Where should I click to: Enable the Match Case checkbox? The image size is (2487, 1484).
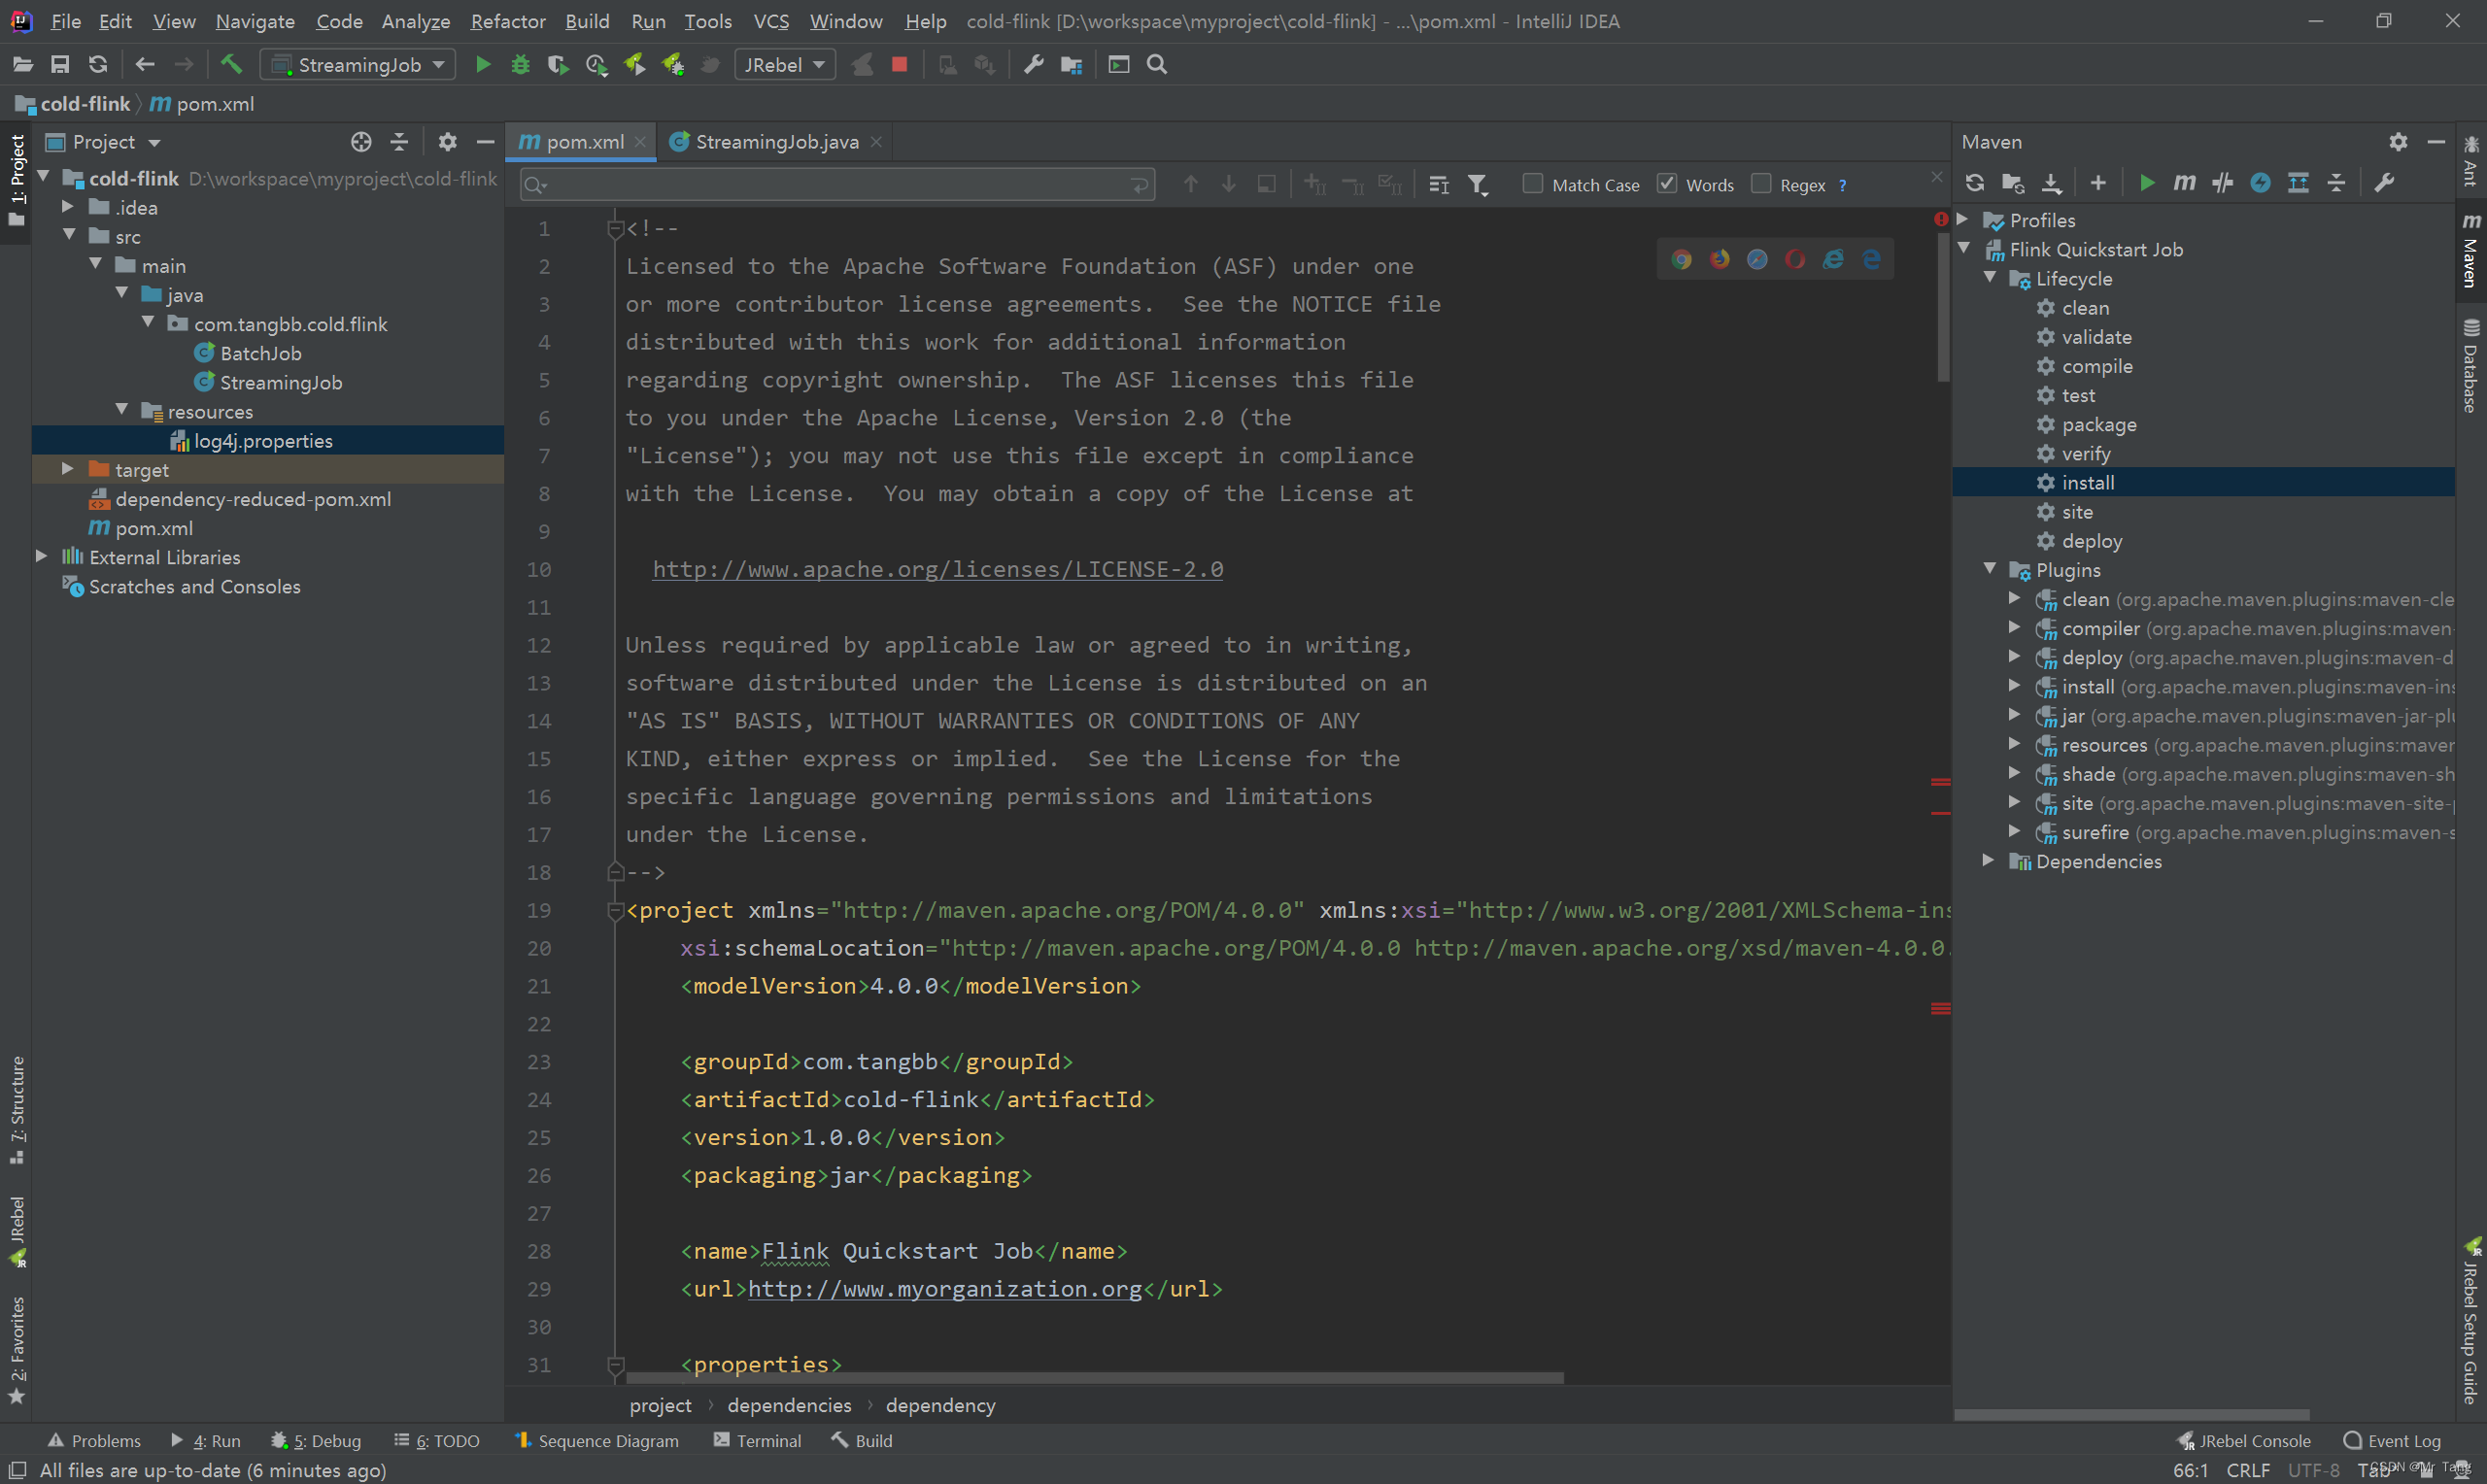point(1532,184)
